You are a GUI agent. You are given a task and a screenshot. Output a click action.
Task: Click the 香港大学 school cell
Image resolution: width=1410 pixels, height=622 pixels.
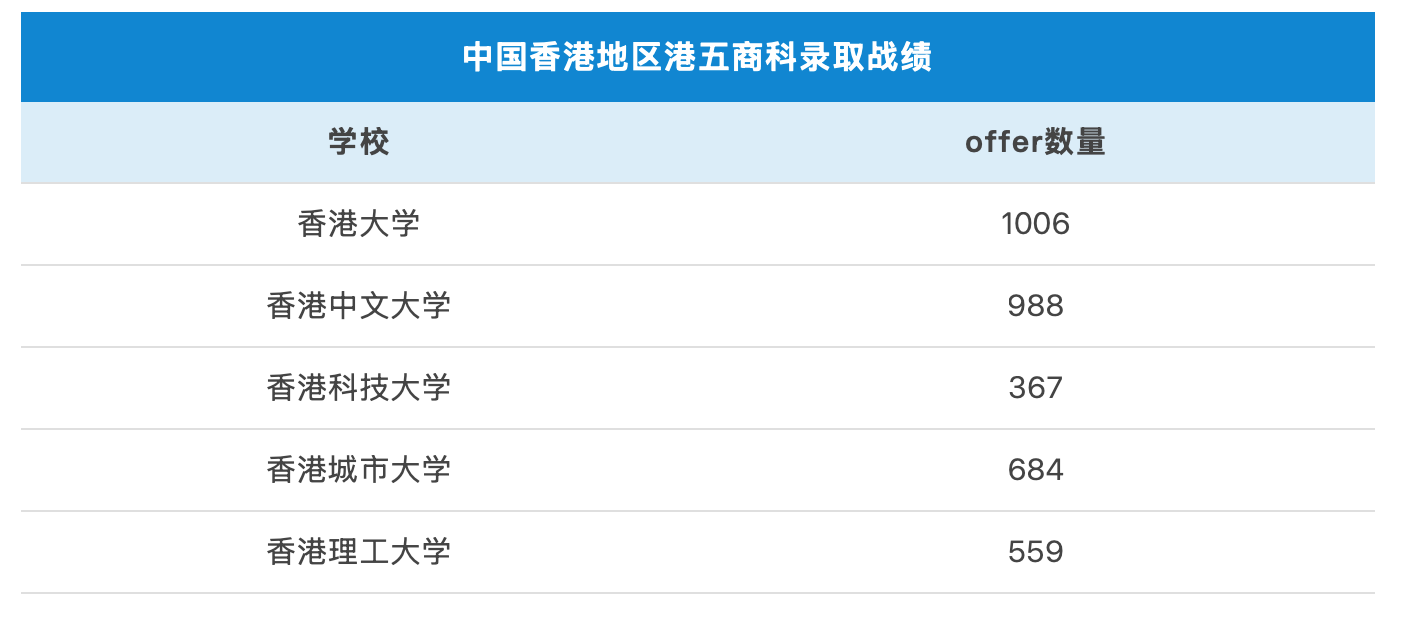point(359,224)
